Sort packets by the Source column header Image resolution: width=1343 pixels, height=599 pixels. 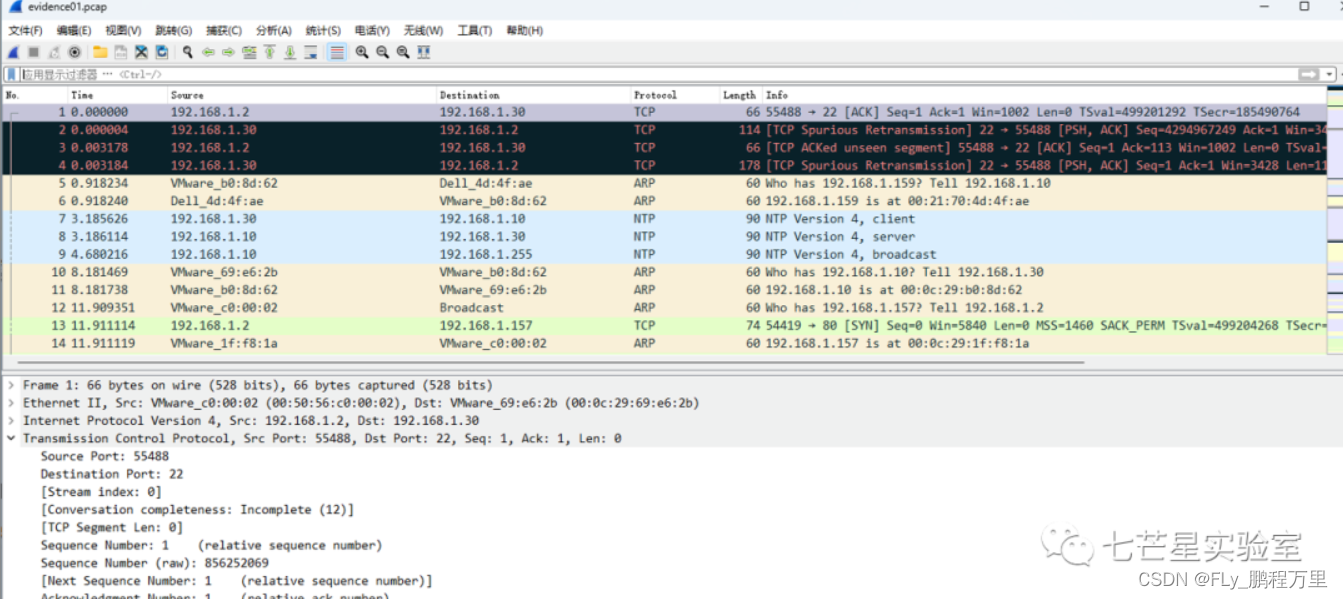(303, 95)
